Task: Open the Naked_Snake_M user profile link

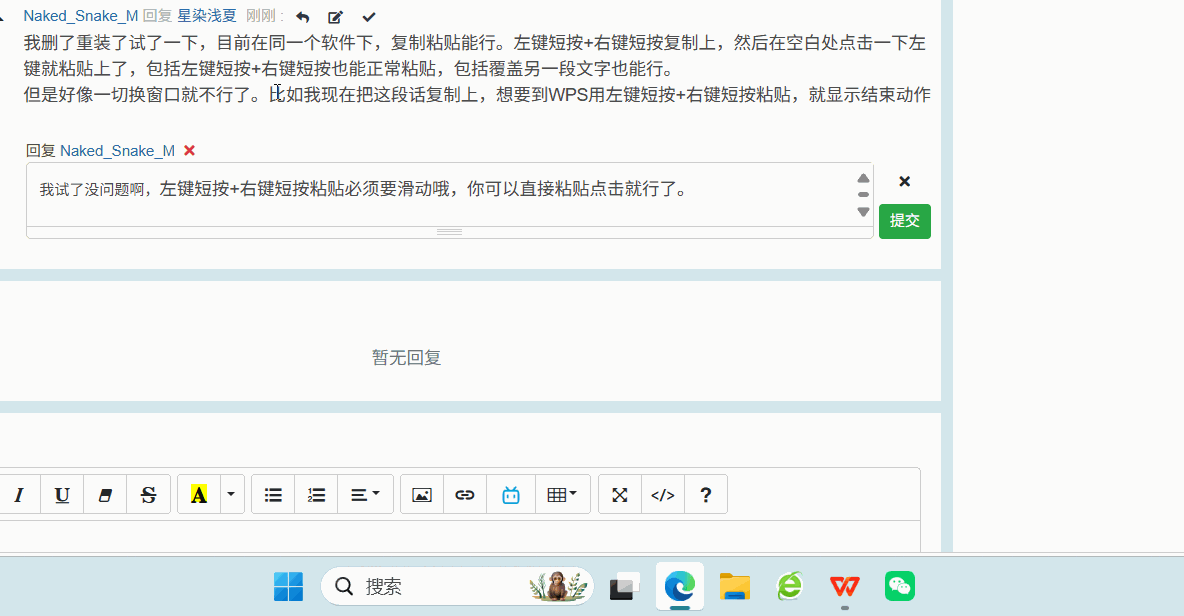Action: 80,16
